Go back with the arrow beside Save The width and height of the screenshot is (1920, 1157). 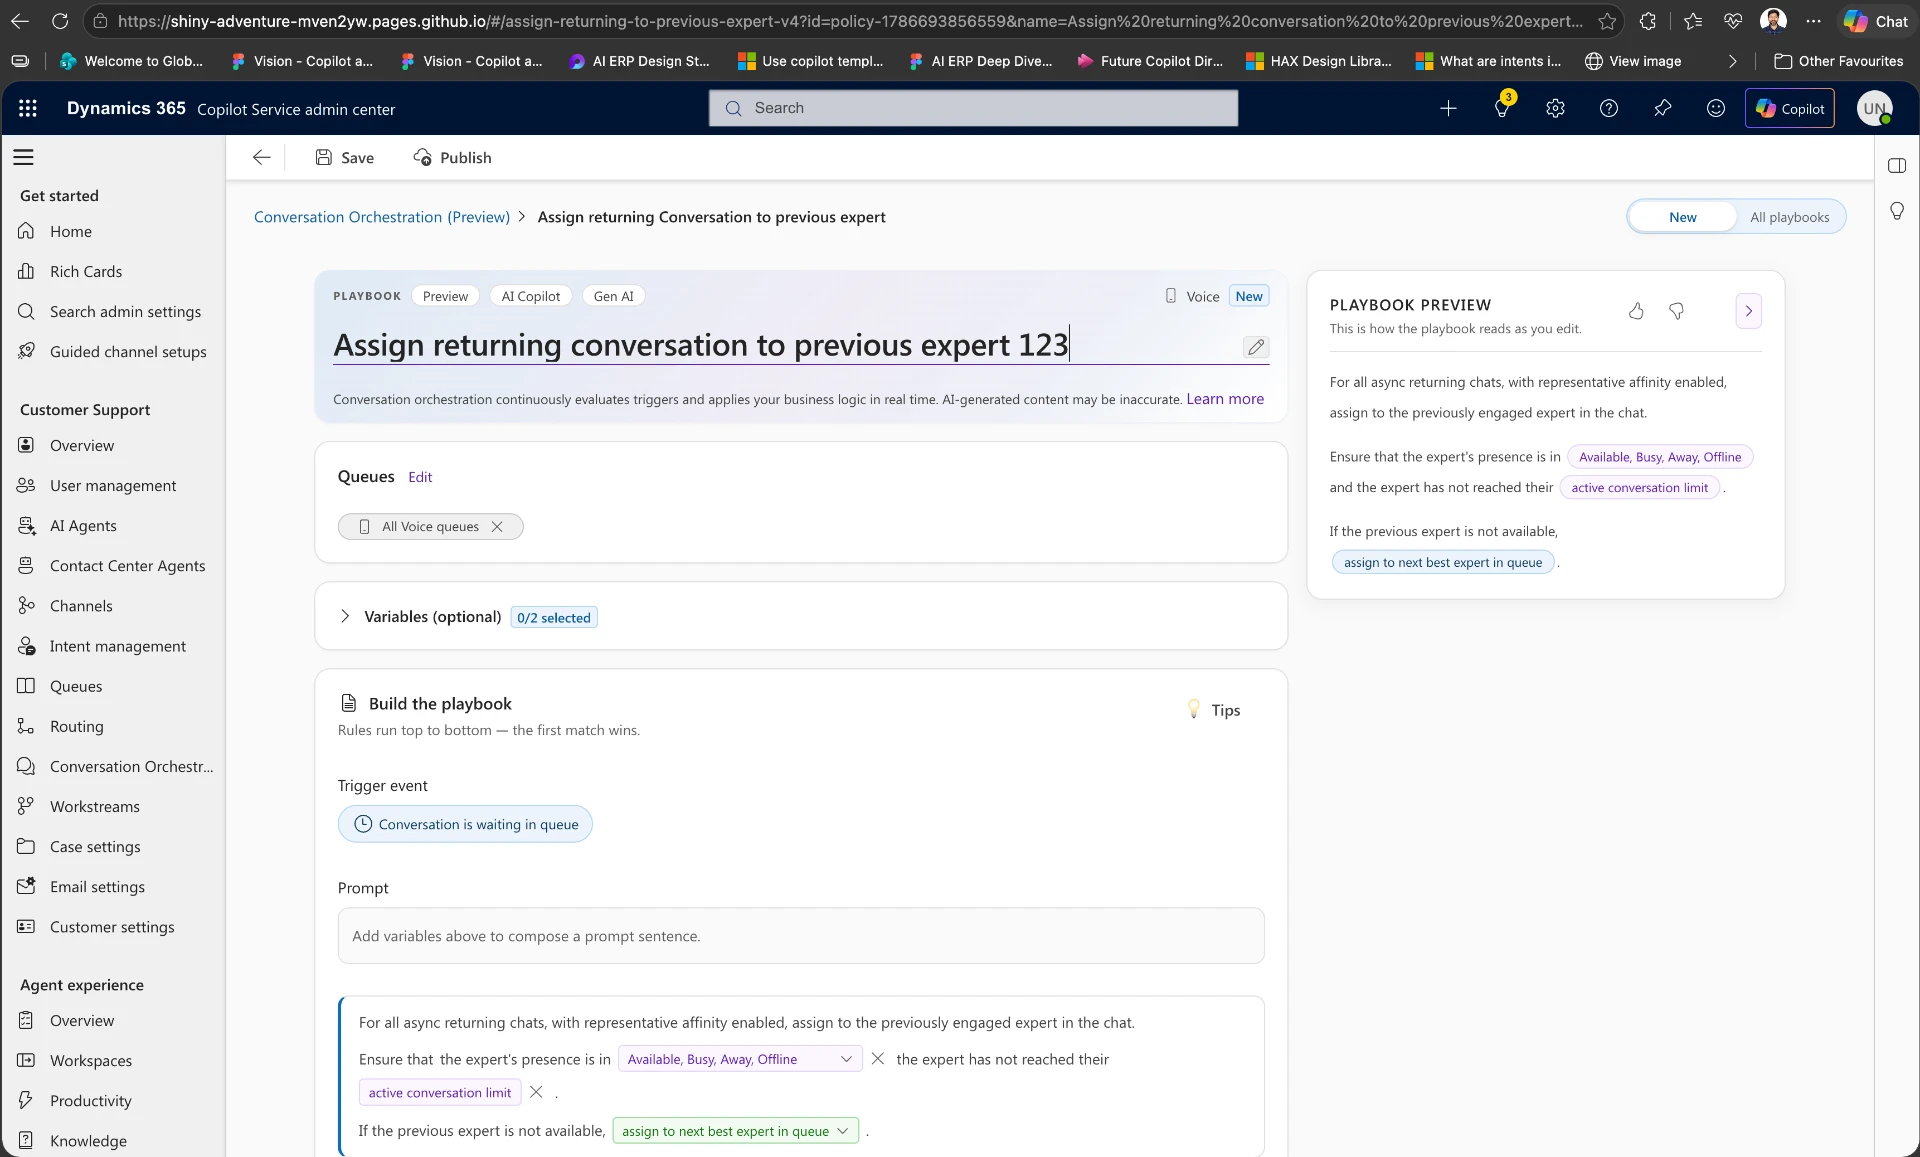(262, 157)
